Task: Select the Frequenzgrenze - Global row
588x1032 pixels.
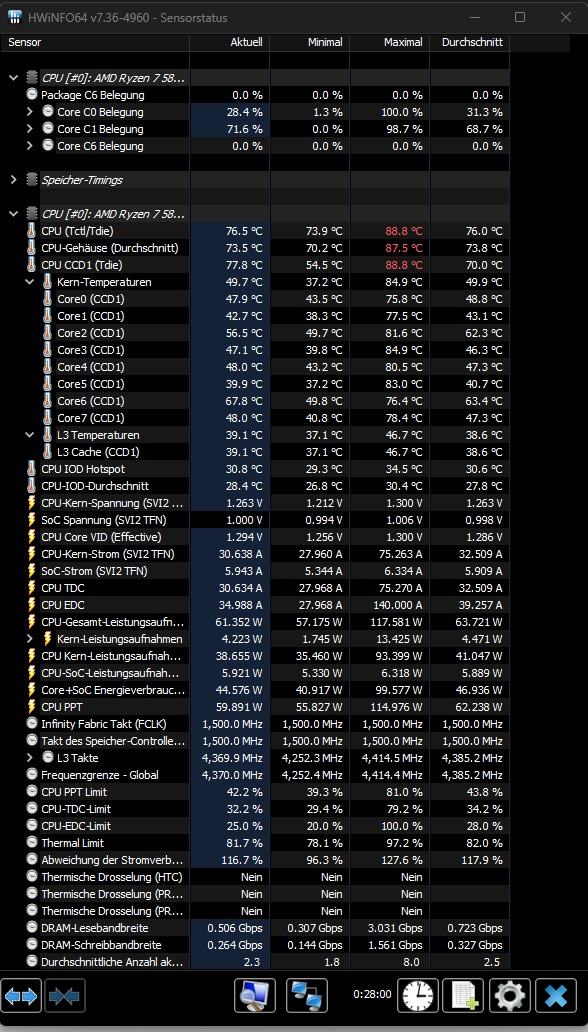Action: (x=255, y=775)
